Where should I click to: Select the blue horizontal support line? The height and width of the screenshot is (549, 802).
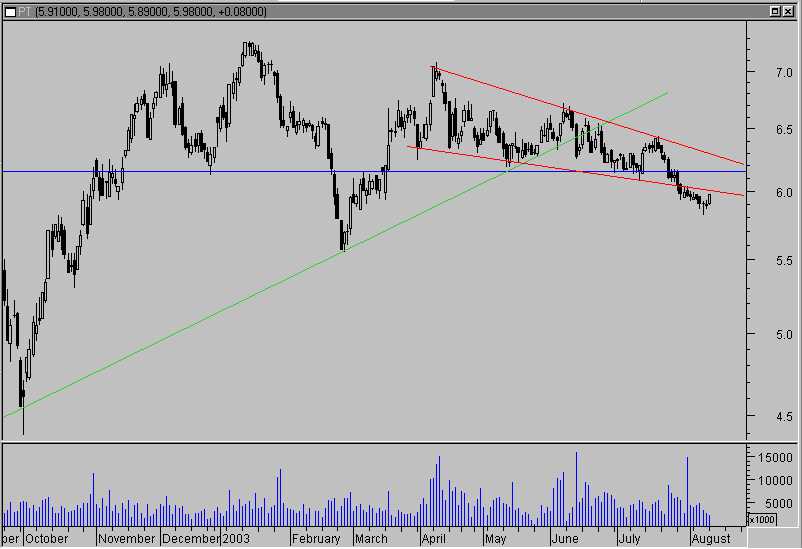coord(373,171)
